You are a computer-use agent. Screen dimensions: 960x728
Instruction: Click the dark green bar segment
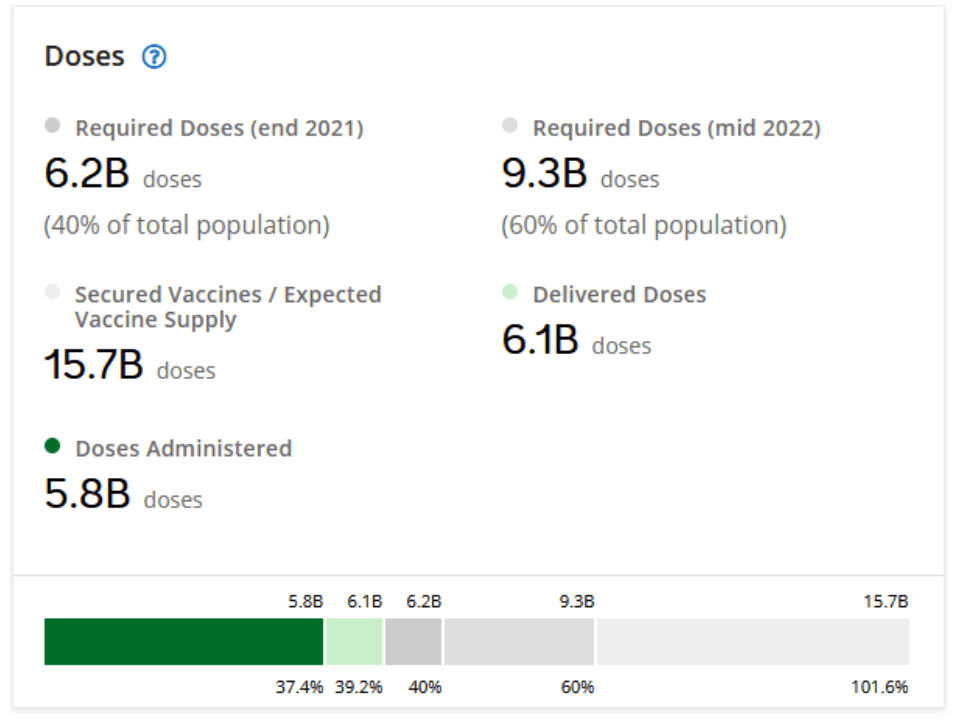(184, 641)
